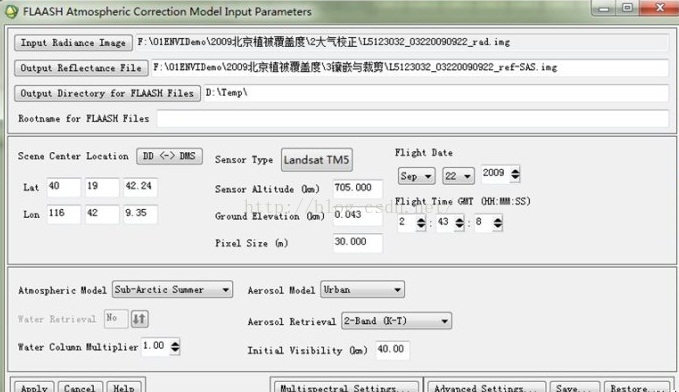Screen dimensions: 679x392
Task: Select the Lat degrees field showing 40
Action: (x=64, y=187)
